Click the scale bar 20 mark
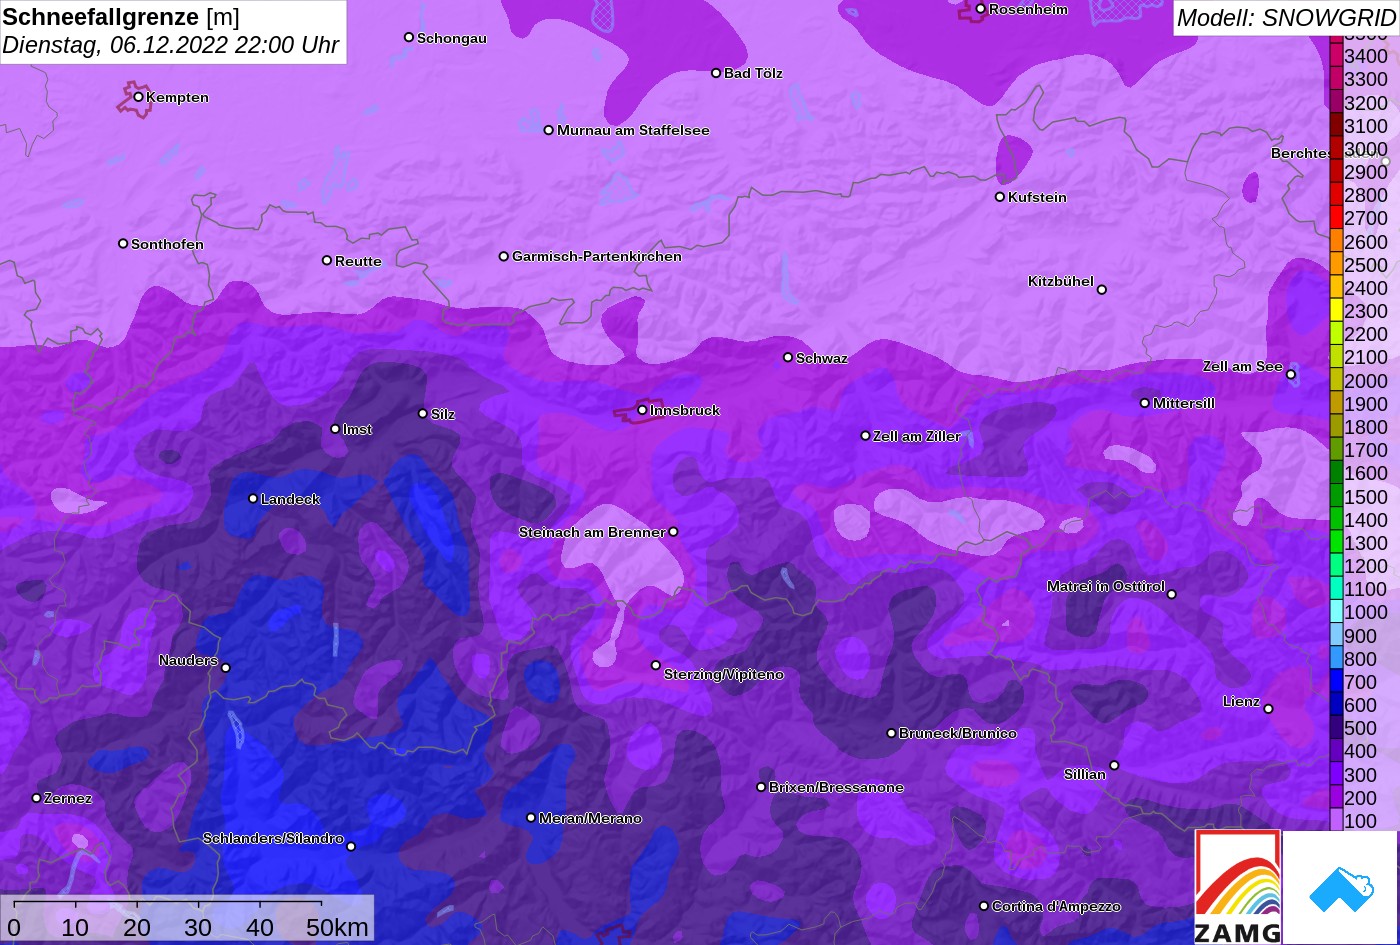 137,927
